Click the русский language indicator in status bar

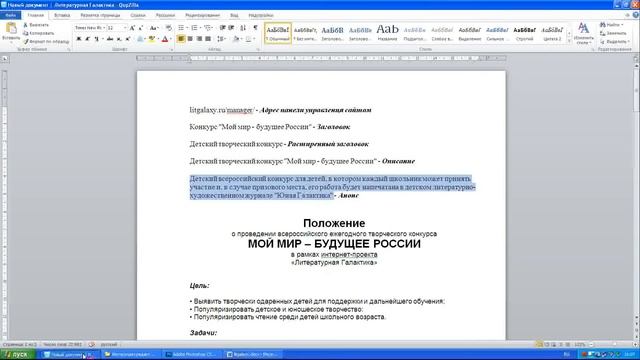point(109,344)
